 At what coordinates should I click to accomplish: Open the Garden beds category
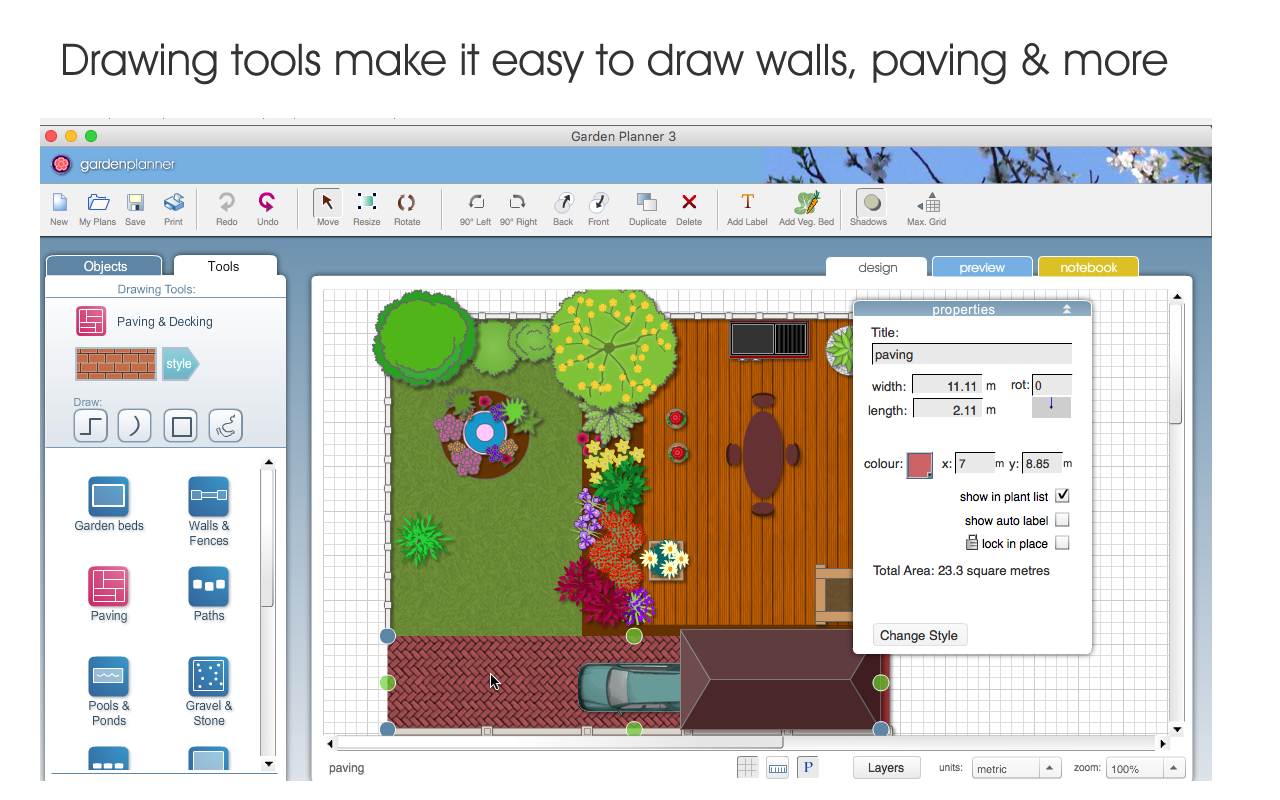click(x=109, y=497)
